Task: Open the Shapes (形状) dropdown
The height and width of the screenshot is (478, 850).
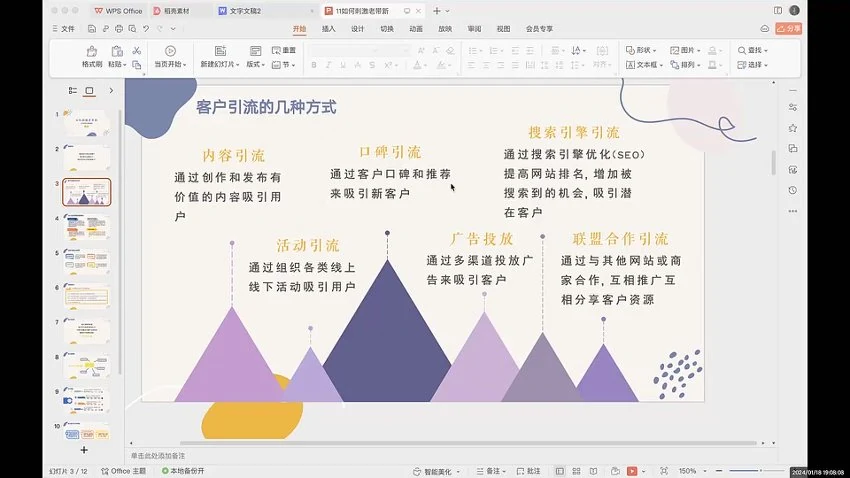Action: point(641,50)
